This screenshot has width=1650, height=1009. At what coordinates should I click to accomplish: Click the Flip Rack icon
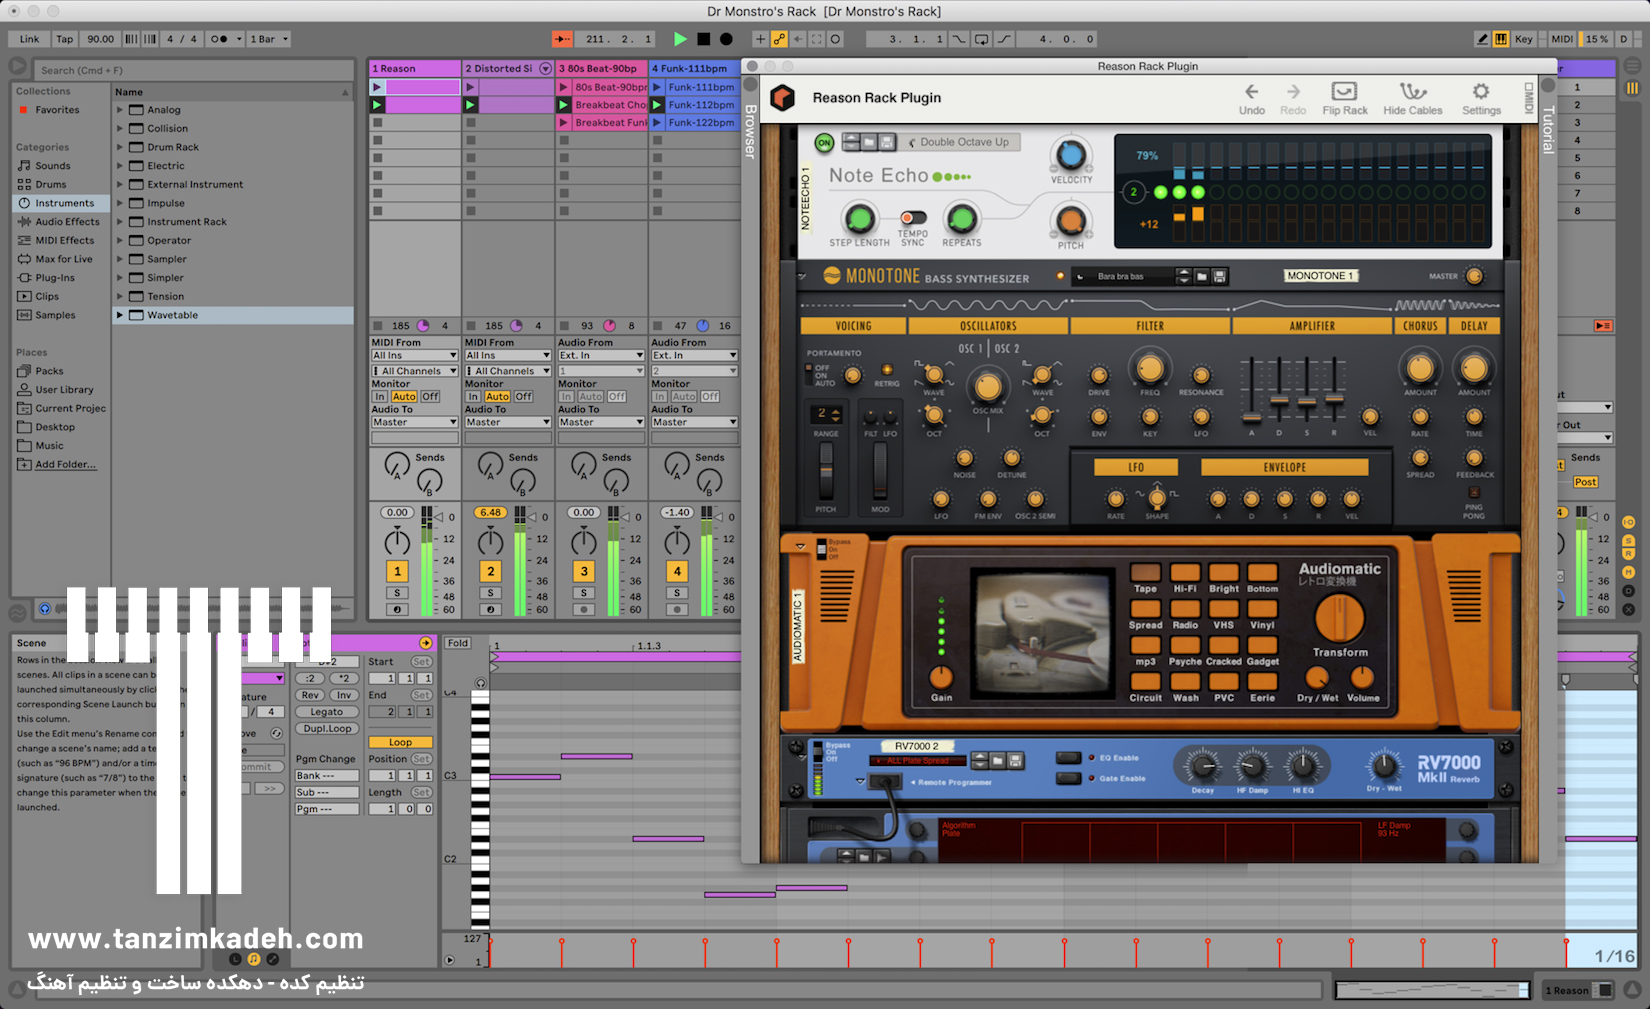pos(1344,92)
